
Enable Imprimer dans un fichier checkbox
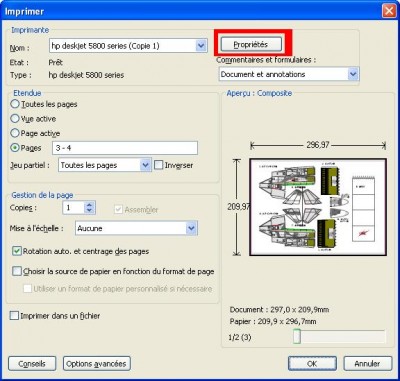coord(14,316)
